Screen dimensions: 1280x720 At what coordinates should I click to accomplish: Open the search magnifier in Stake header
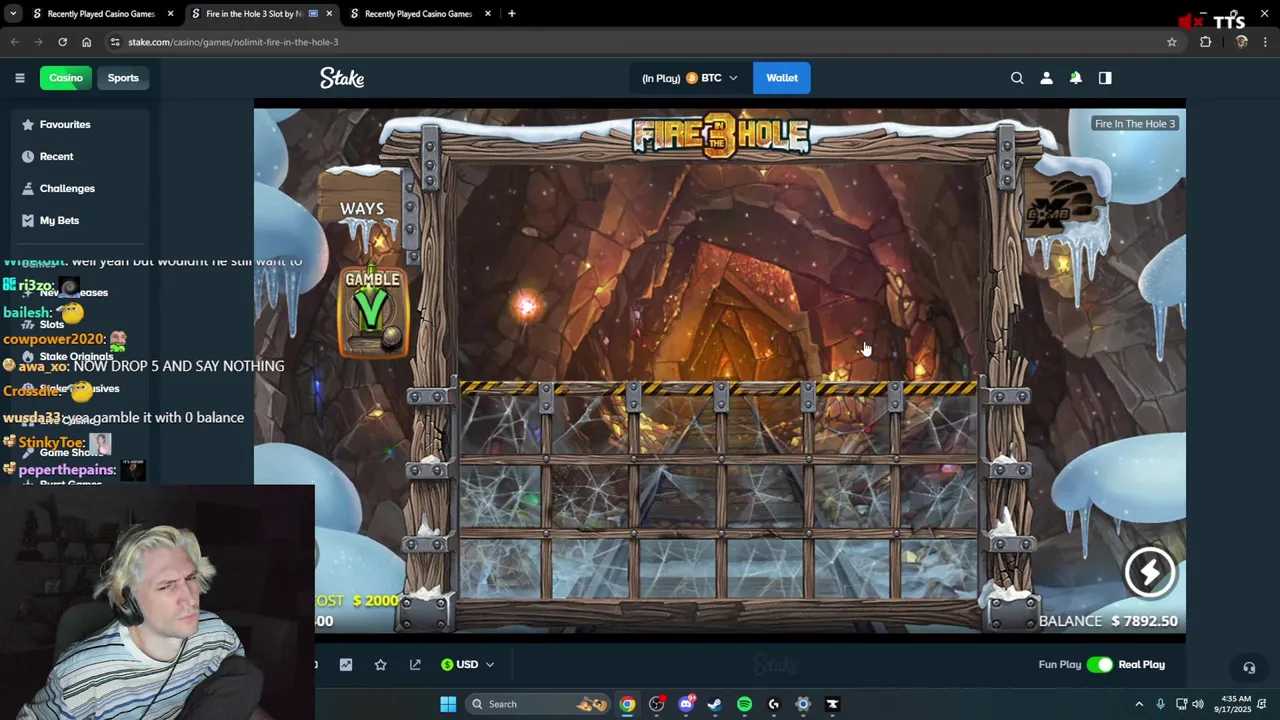coord(1017,78)
